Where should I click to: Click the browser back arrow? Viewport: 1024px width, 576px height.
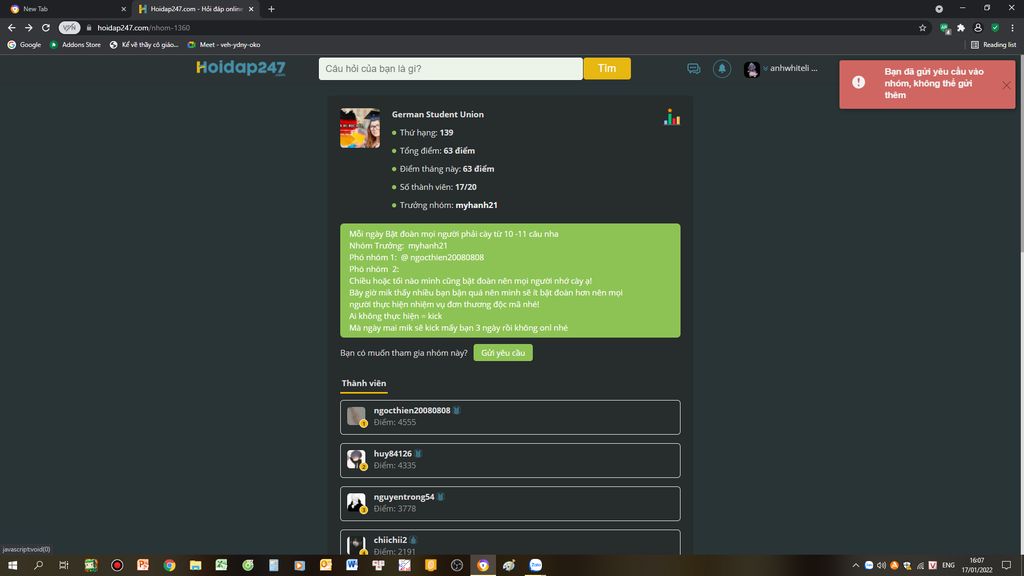(12, 27)
